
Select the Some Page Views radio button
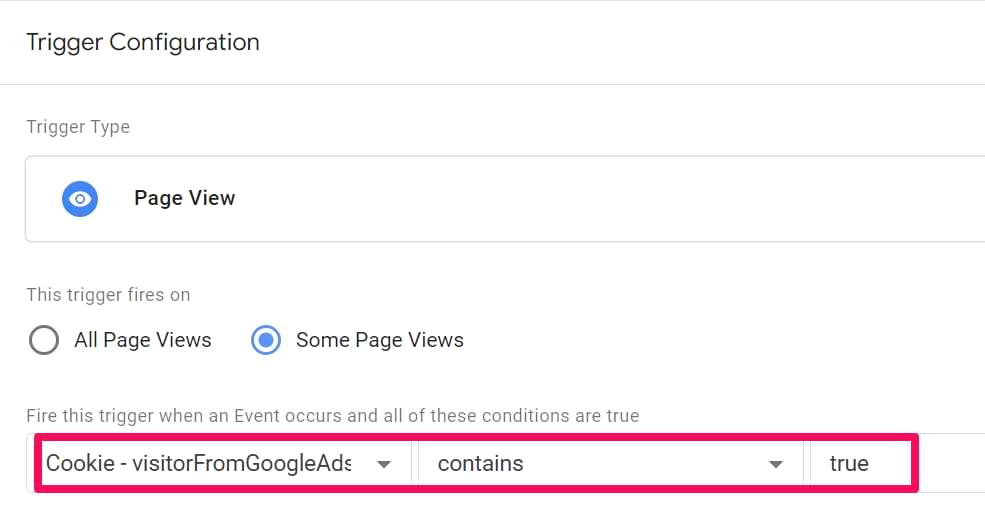(266, 340)
